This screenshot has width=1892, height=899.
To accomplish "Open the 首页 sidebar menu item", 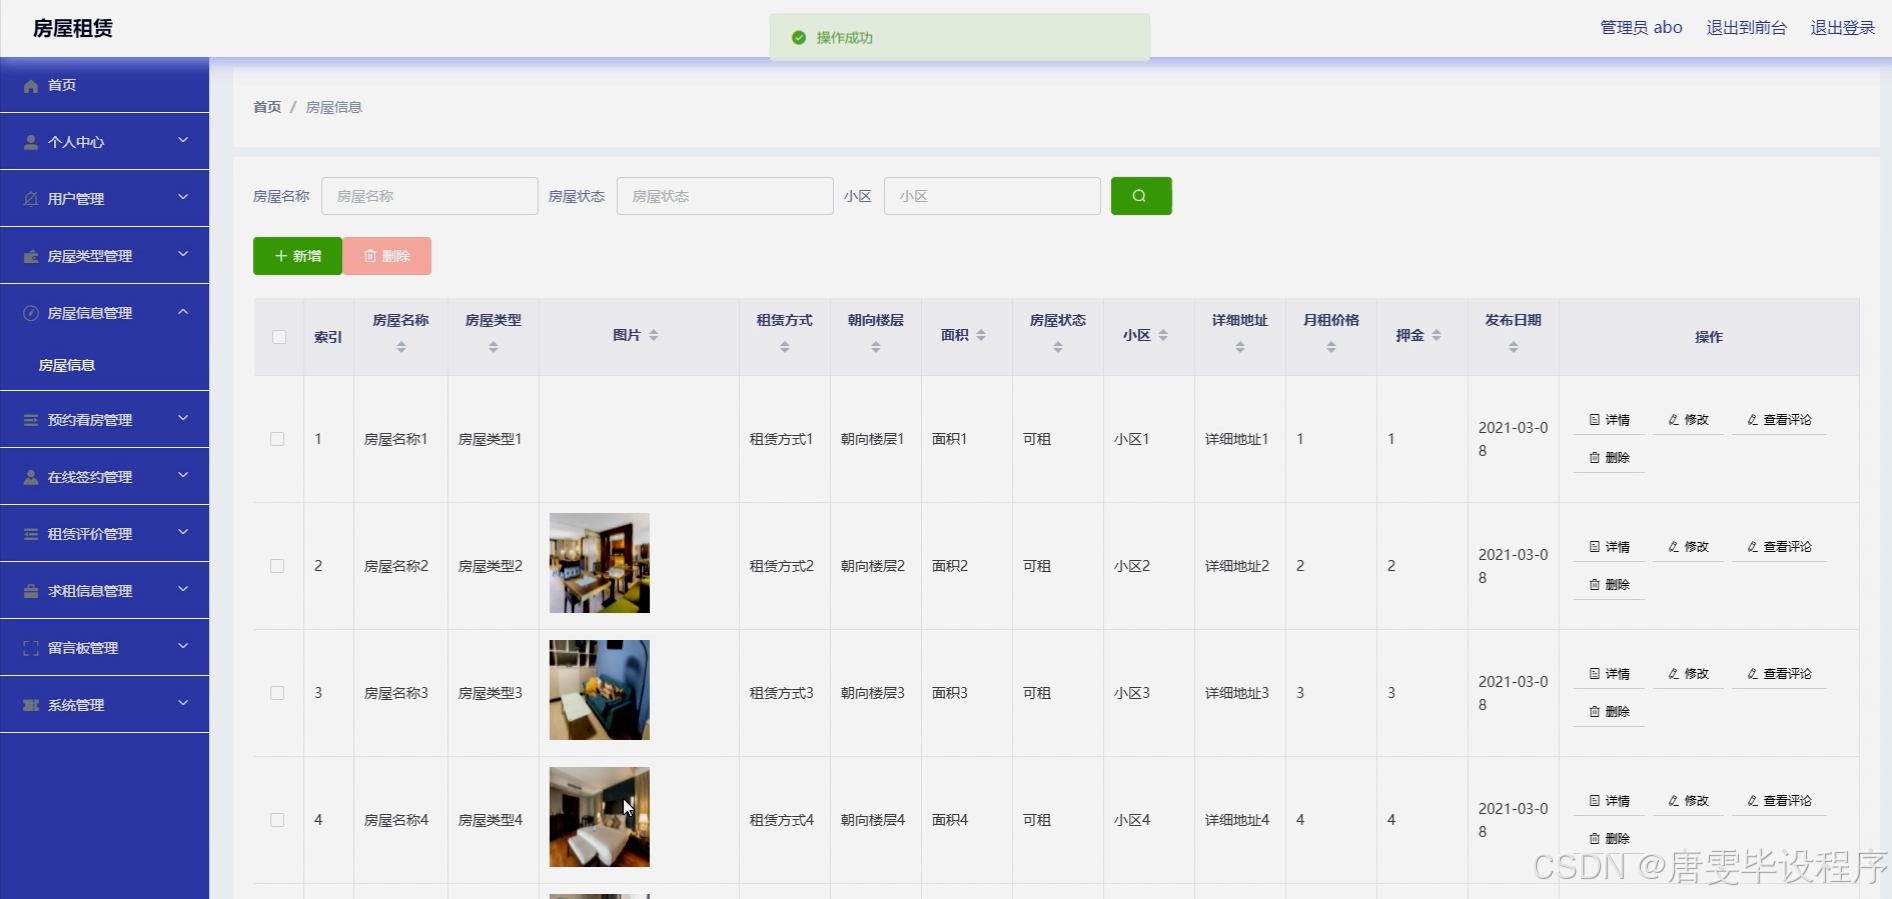I will (104, 85).
